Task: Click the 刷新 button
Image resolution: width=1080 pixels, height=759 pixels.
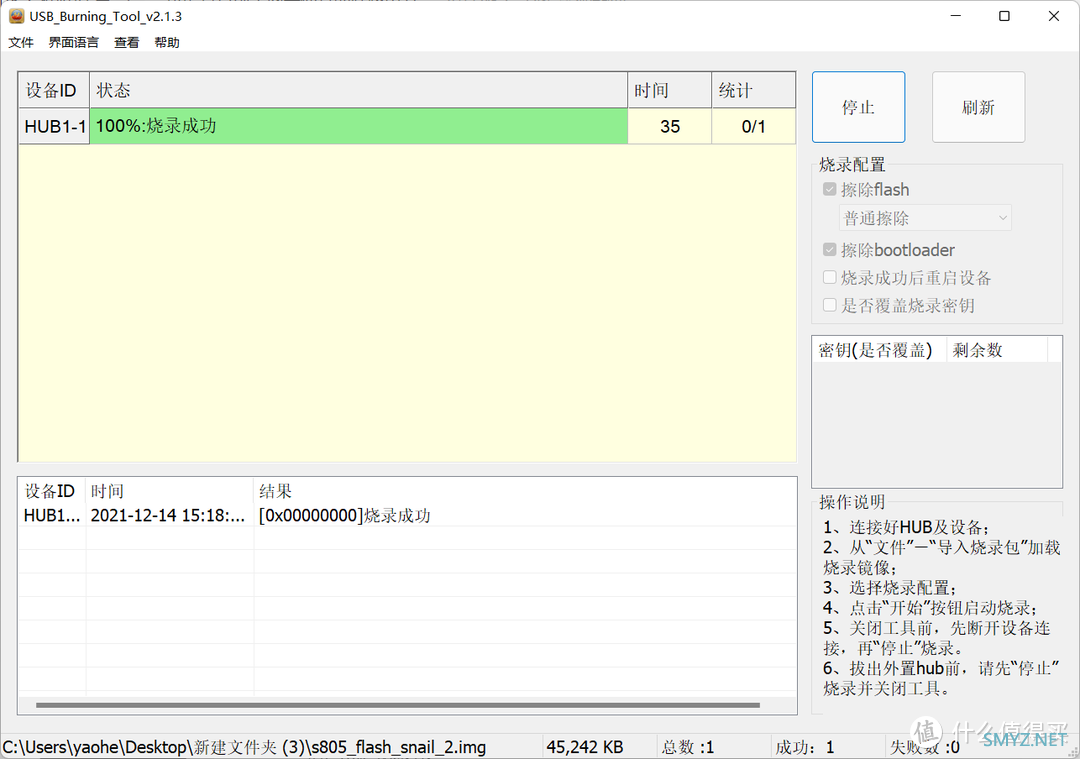Action: pos(978,107)
